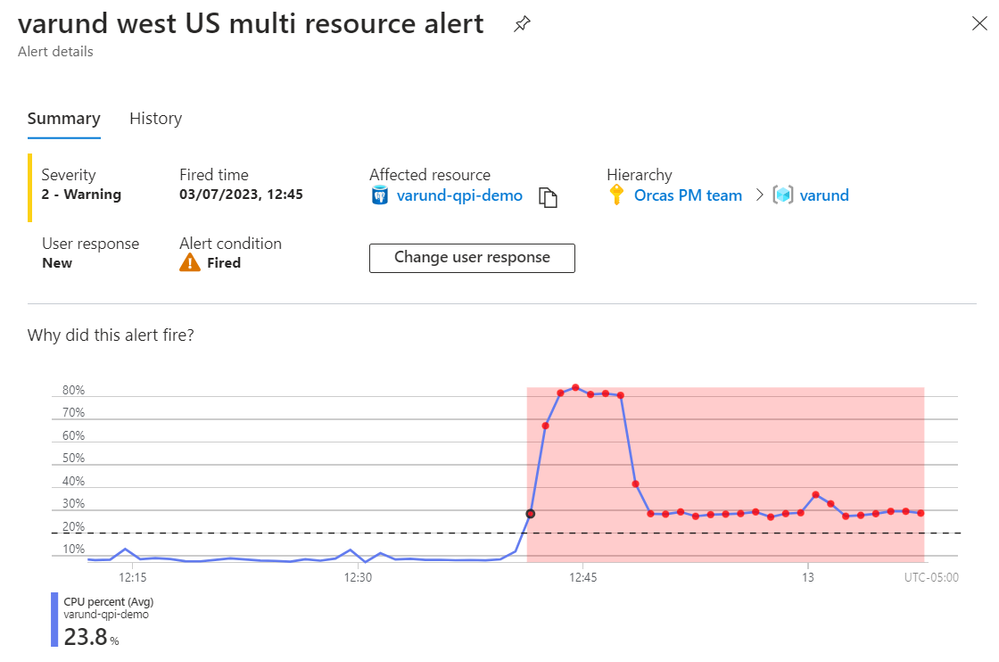Click the resource group cube icon
The width and height of the screenshot is (999, 662).
pyautogui.click(x=782, y=196)
